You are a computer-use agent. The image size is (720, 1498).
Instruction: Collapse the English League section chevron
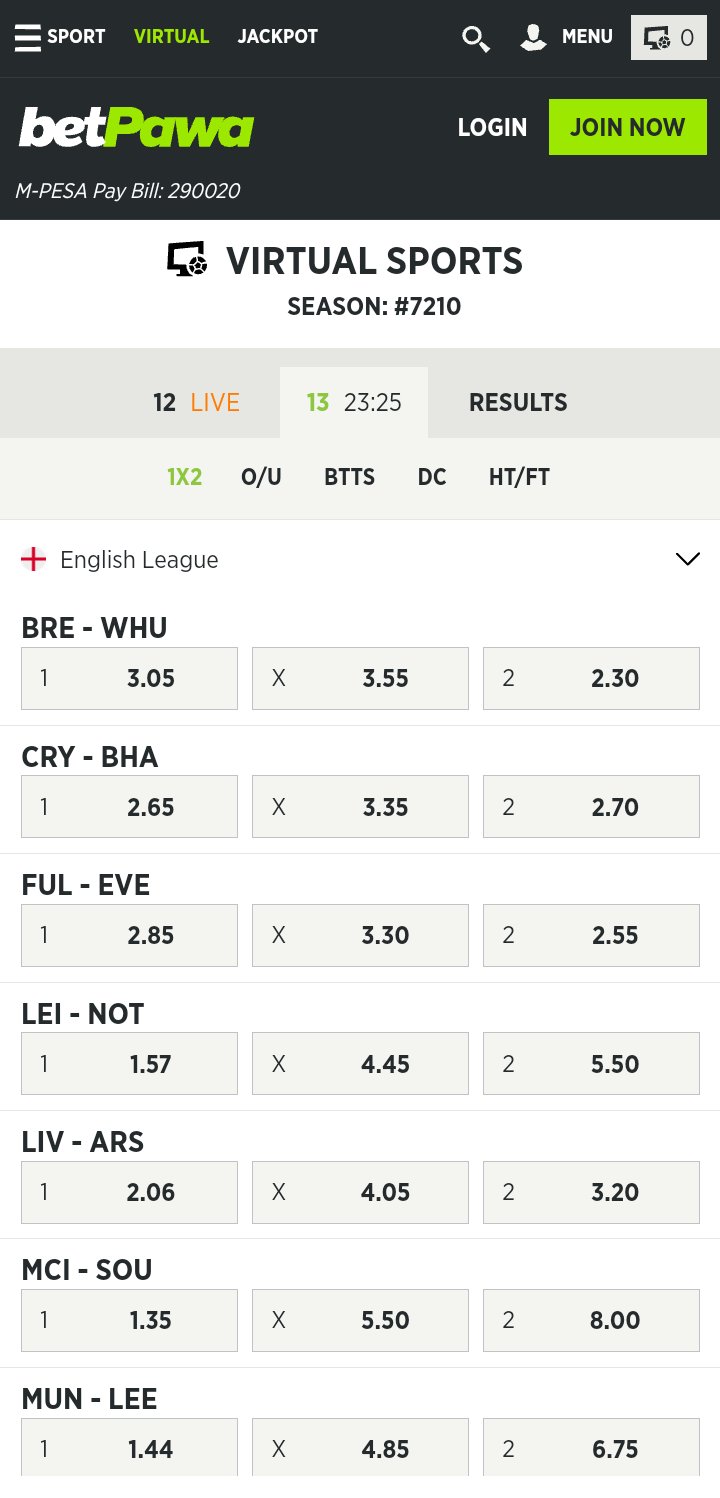coord(688,559)
